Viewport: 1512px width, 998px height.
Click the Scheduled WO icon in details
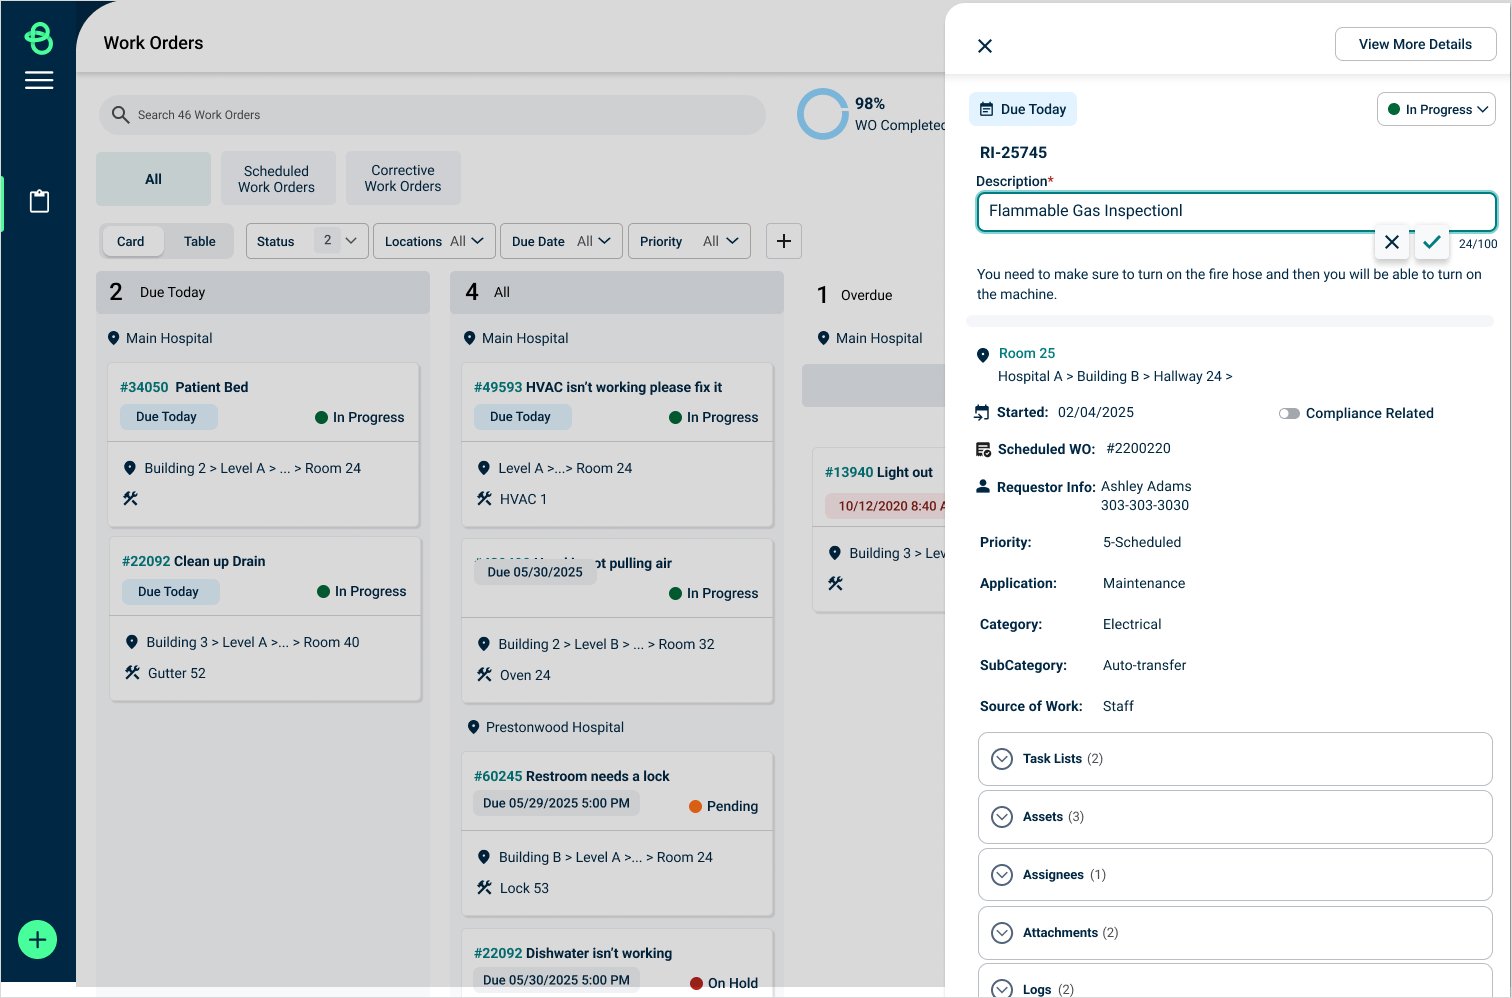click(983, 450)
